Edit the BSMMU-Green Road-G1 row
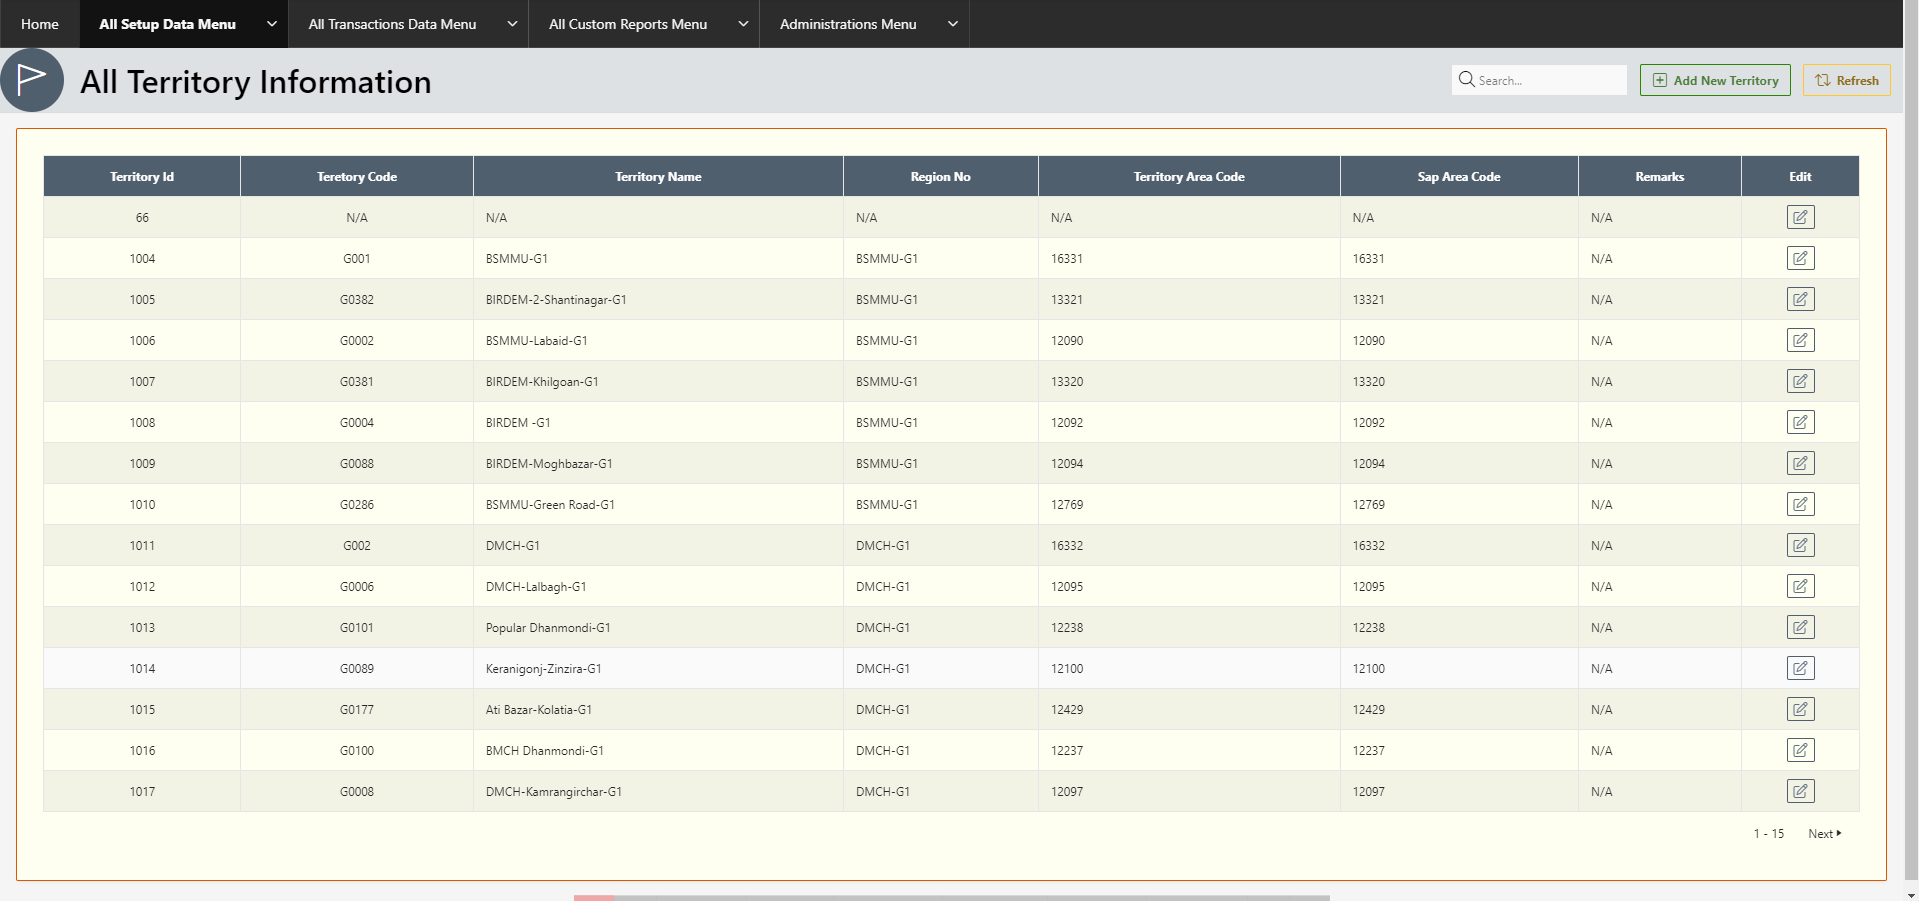 [x=1800, y=504]
